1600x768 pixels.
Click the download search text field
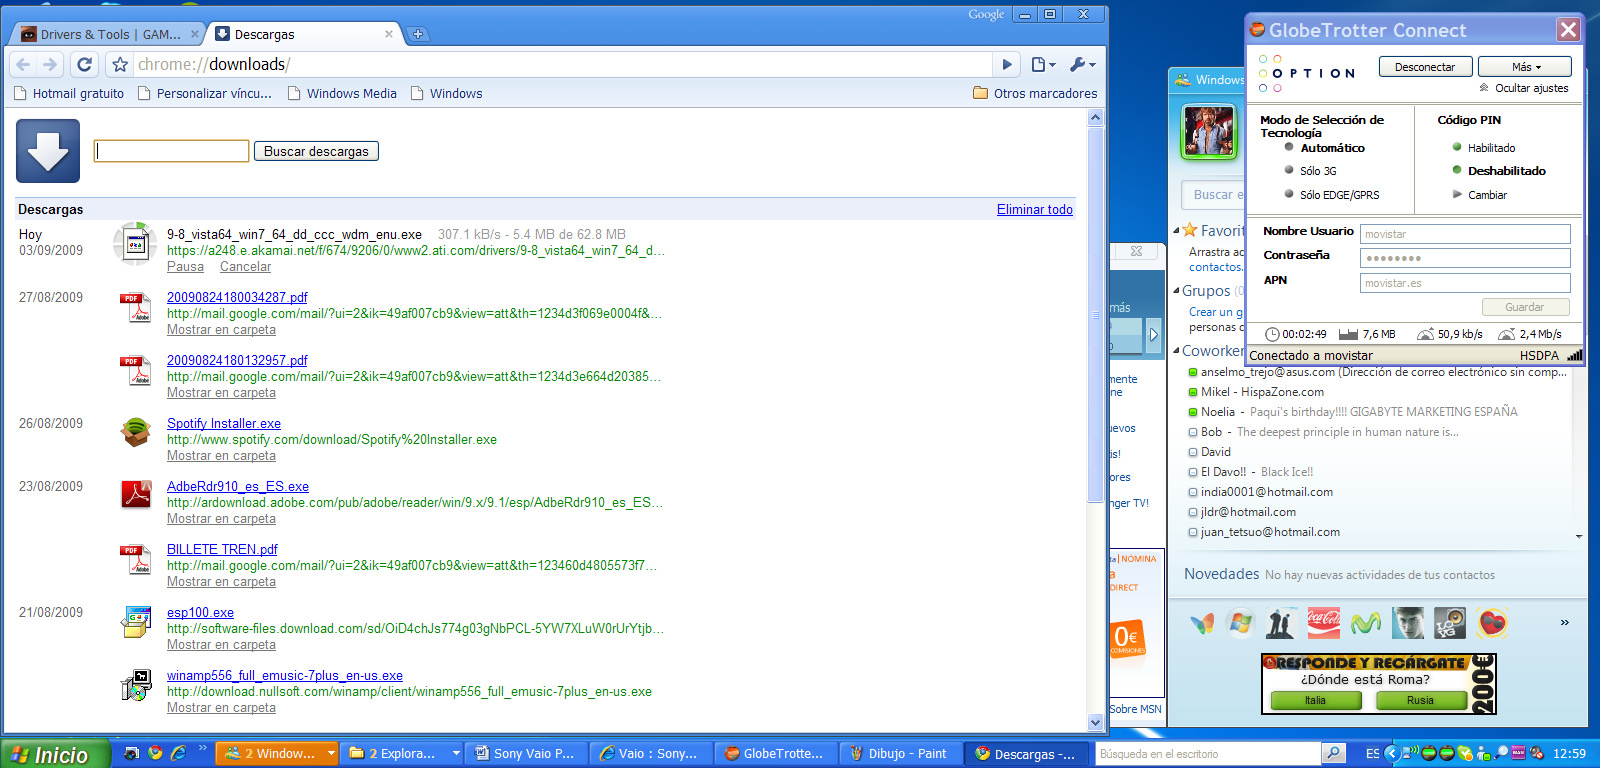pos(171,151)
